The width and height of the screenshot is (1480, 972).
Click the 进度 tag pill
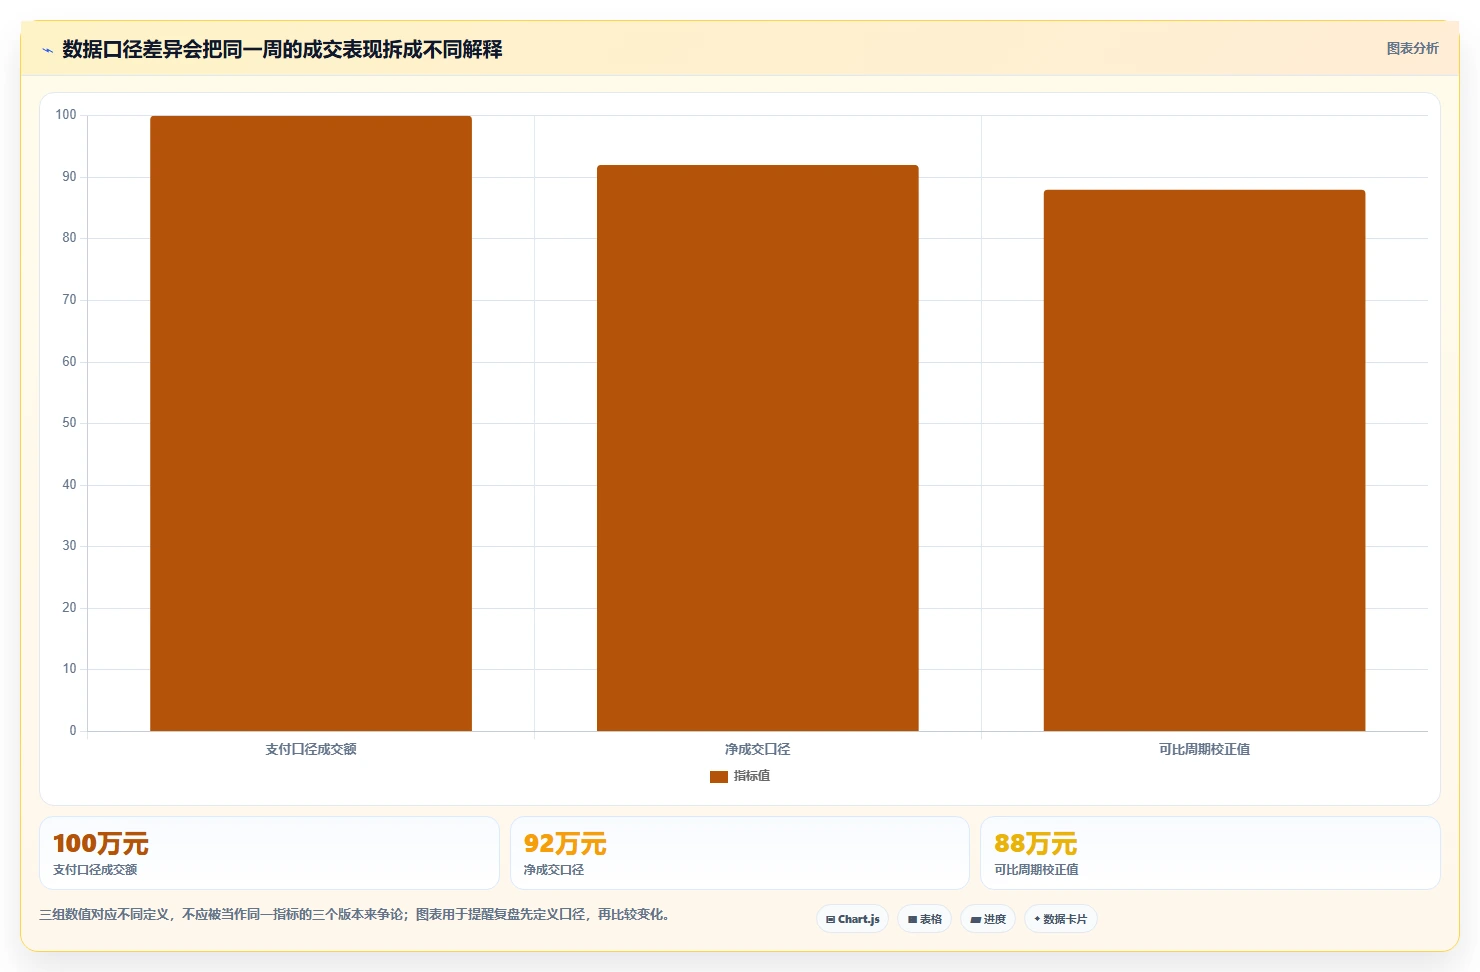pos(988,919)
